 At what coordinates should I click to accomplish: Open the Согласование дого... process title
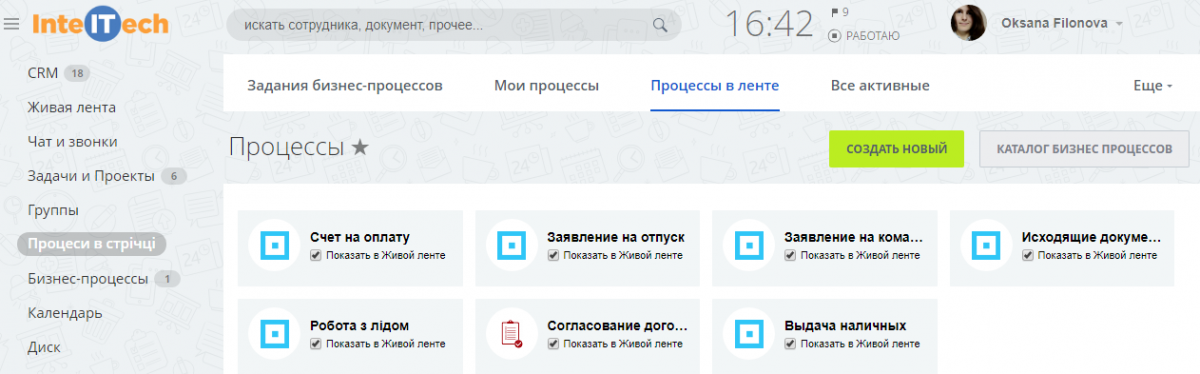618,325
